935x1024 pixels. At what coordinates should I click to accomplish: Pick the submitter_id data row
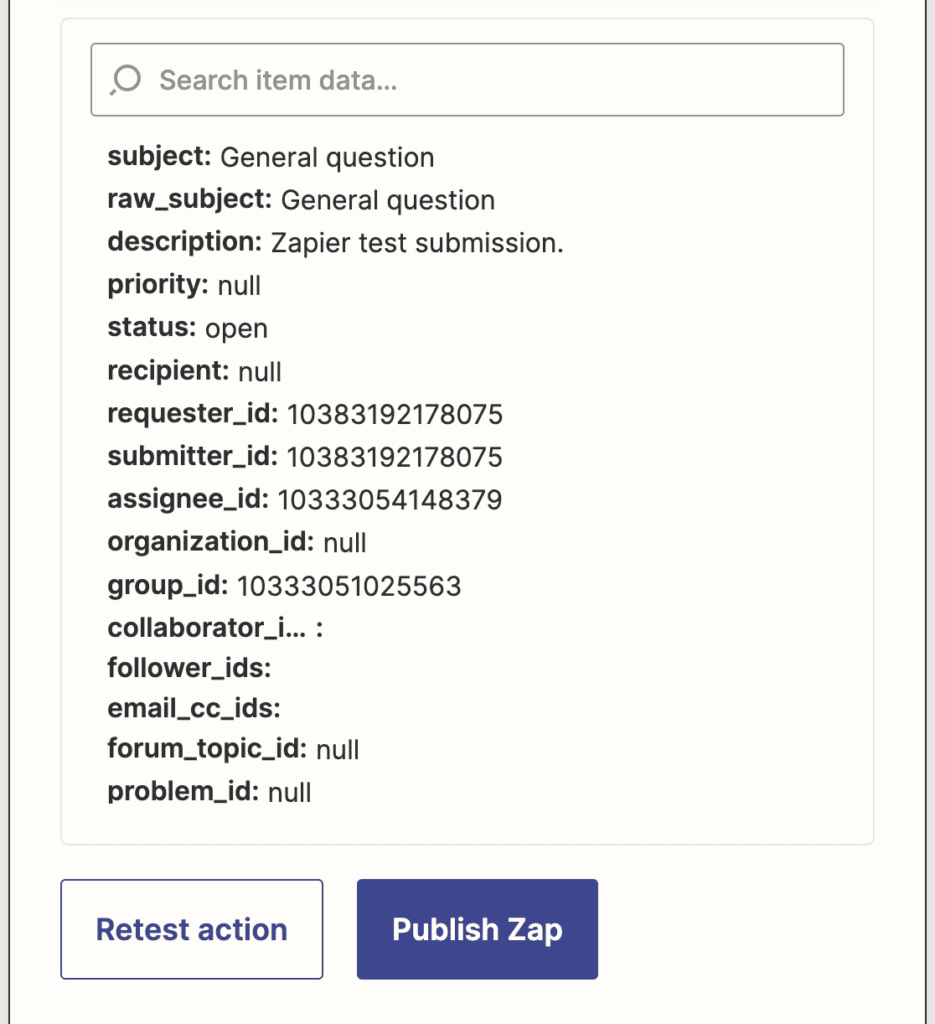305,457
